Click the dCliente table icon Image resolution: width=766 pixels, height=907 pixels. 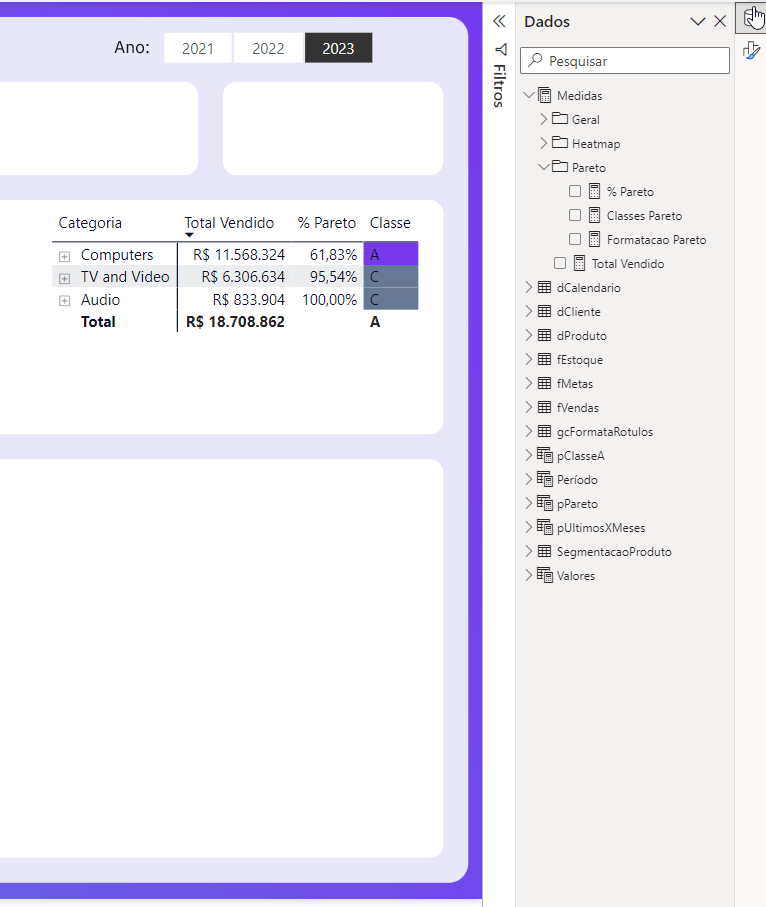544,311
